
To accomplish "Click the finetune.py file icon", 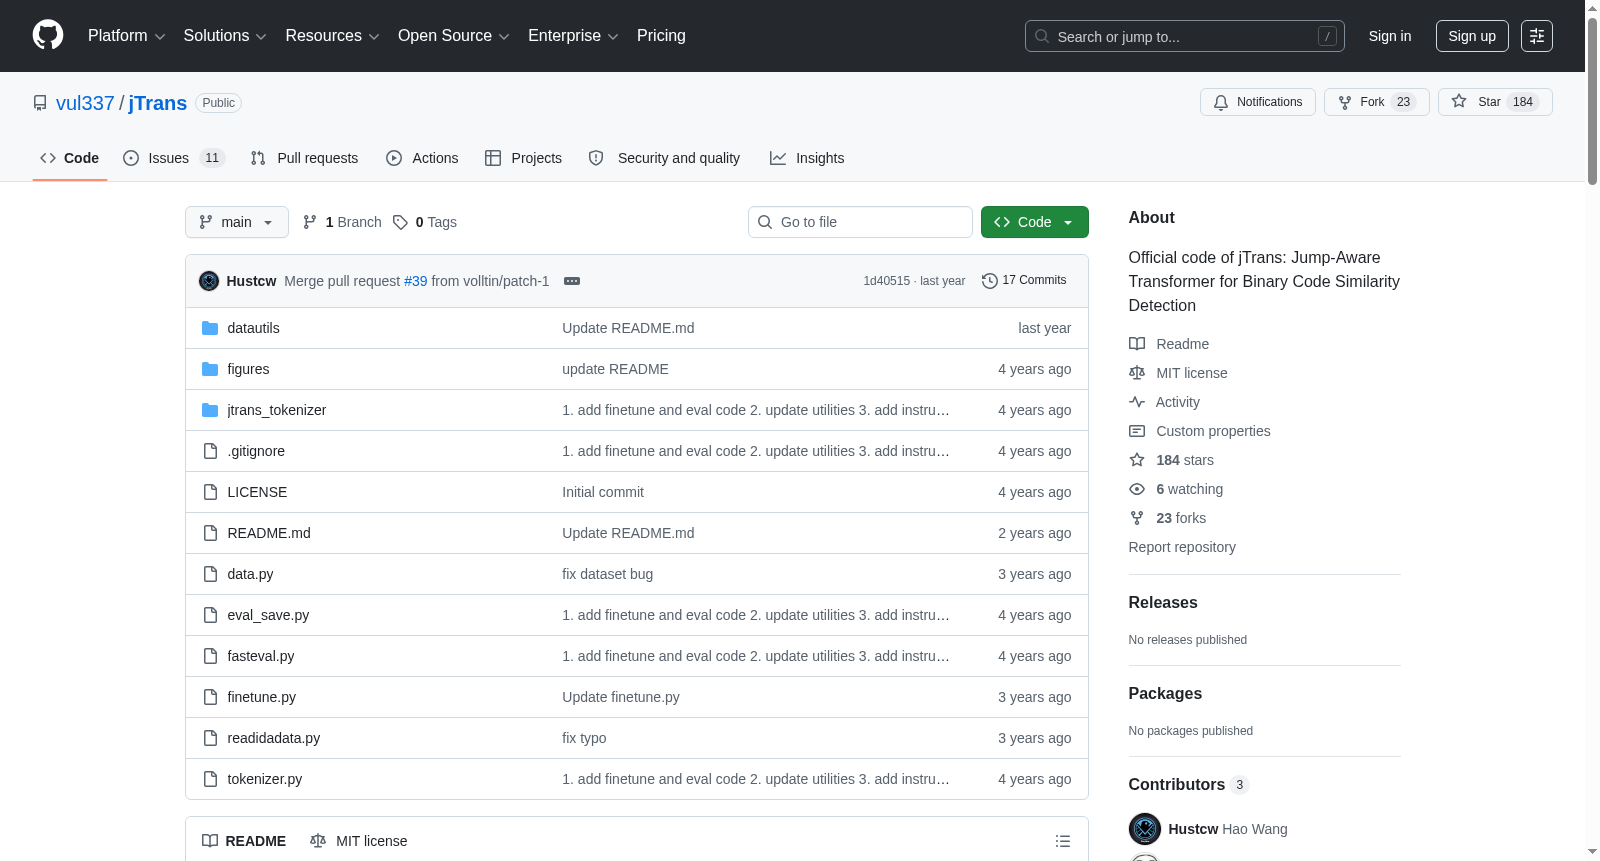I will tap(210, 697).
